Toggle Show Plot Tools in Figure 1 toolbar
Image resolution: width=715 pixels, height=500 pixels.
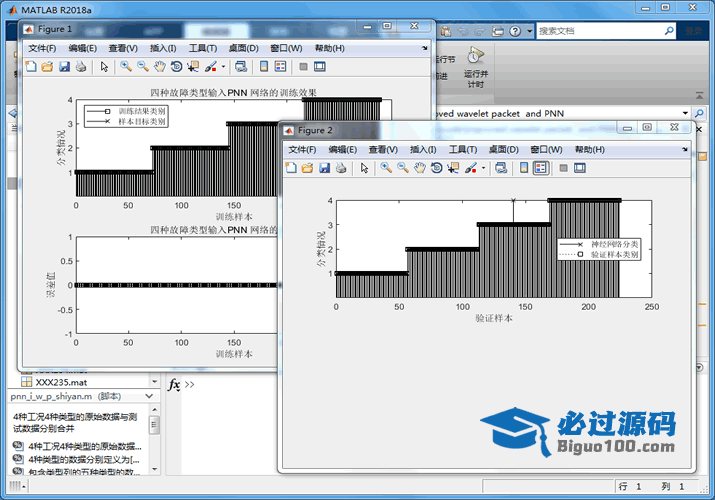tap(320, 67)
